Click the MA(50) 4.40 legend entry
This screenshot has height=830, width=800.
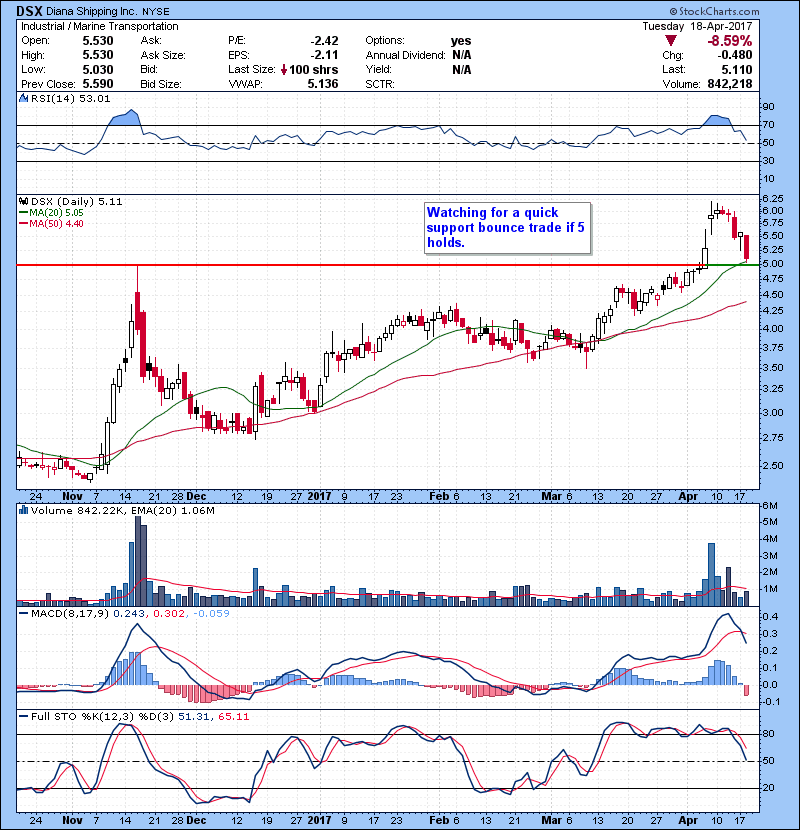click(56, 223)
